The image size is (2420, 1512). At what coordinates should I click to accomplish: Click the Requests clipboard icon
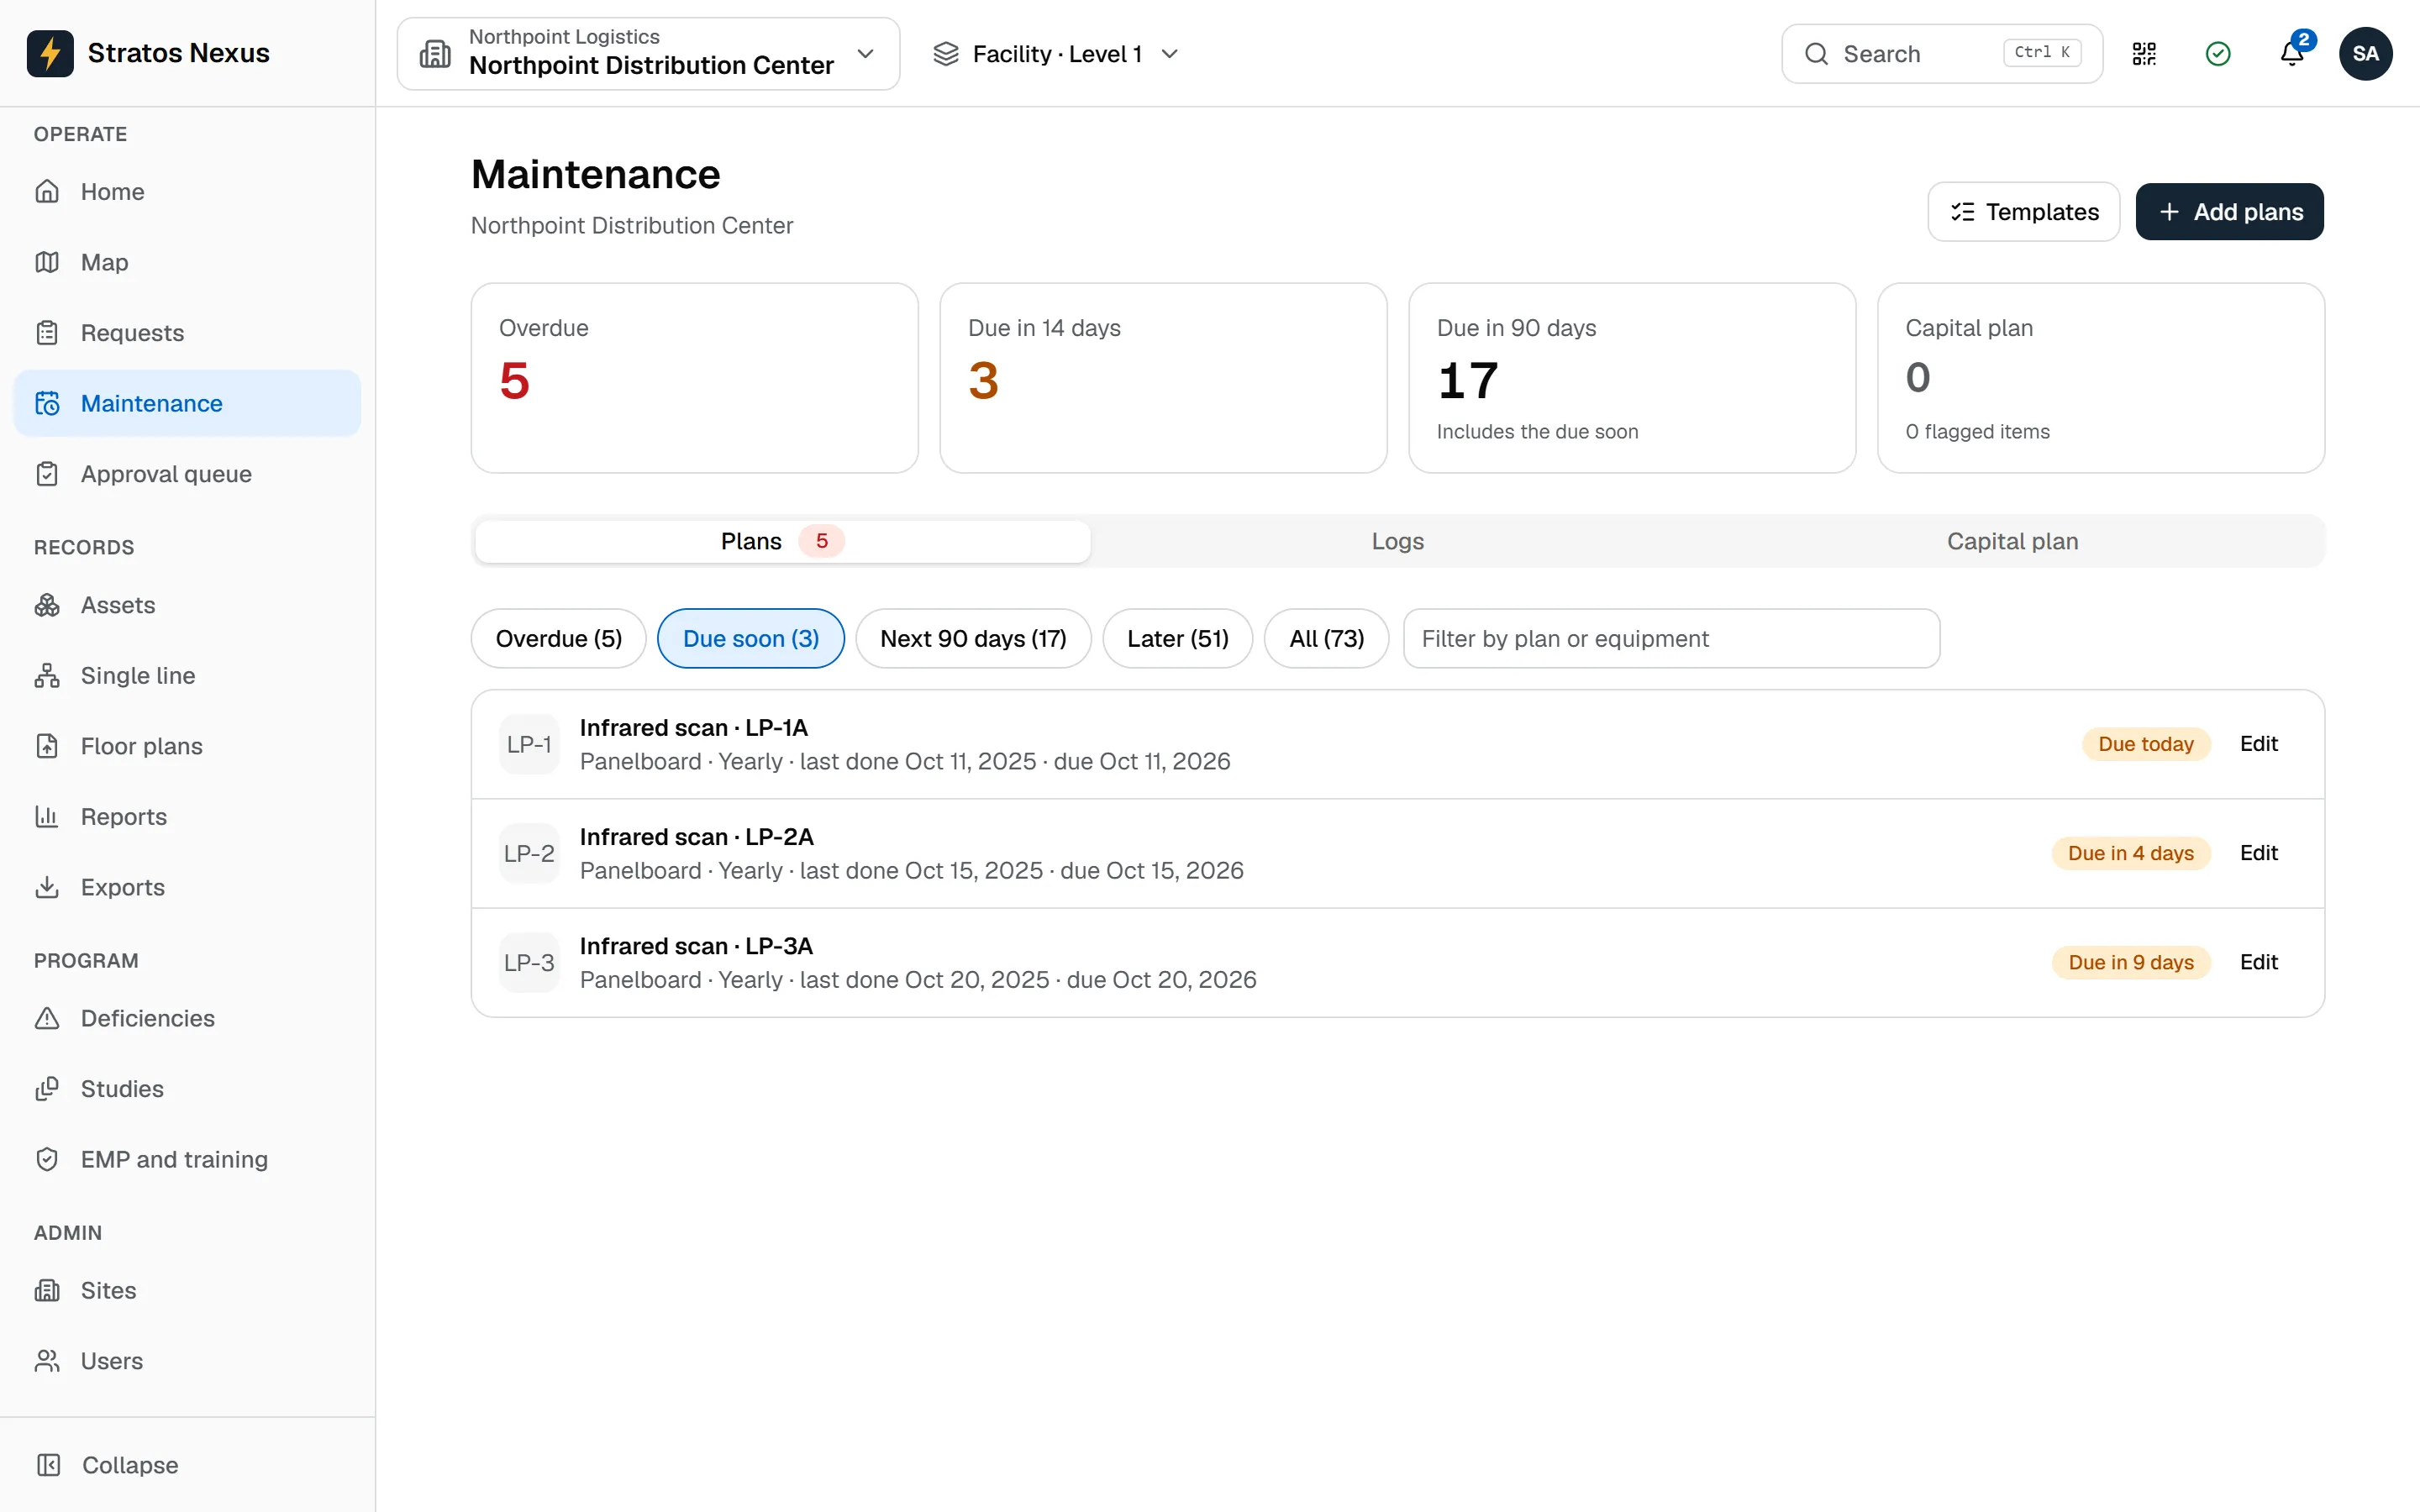coord(47,333)
